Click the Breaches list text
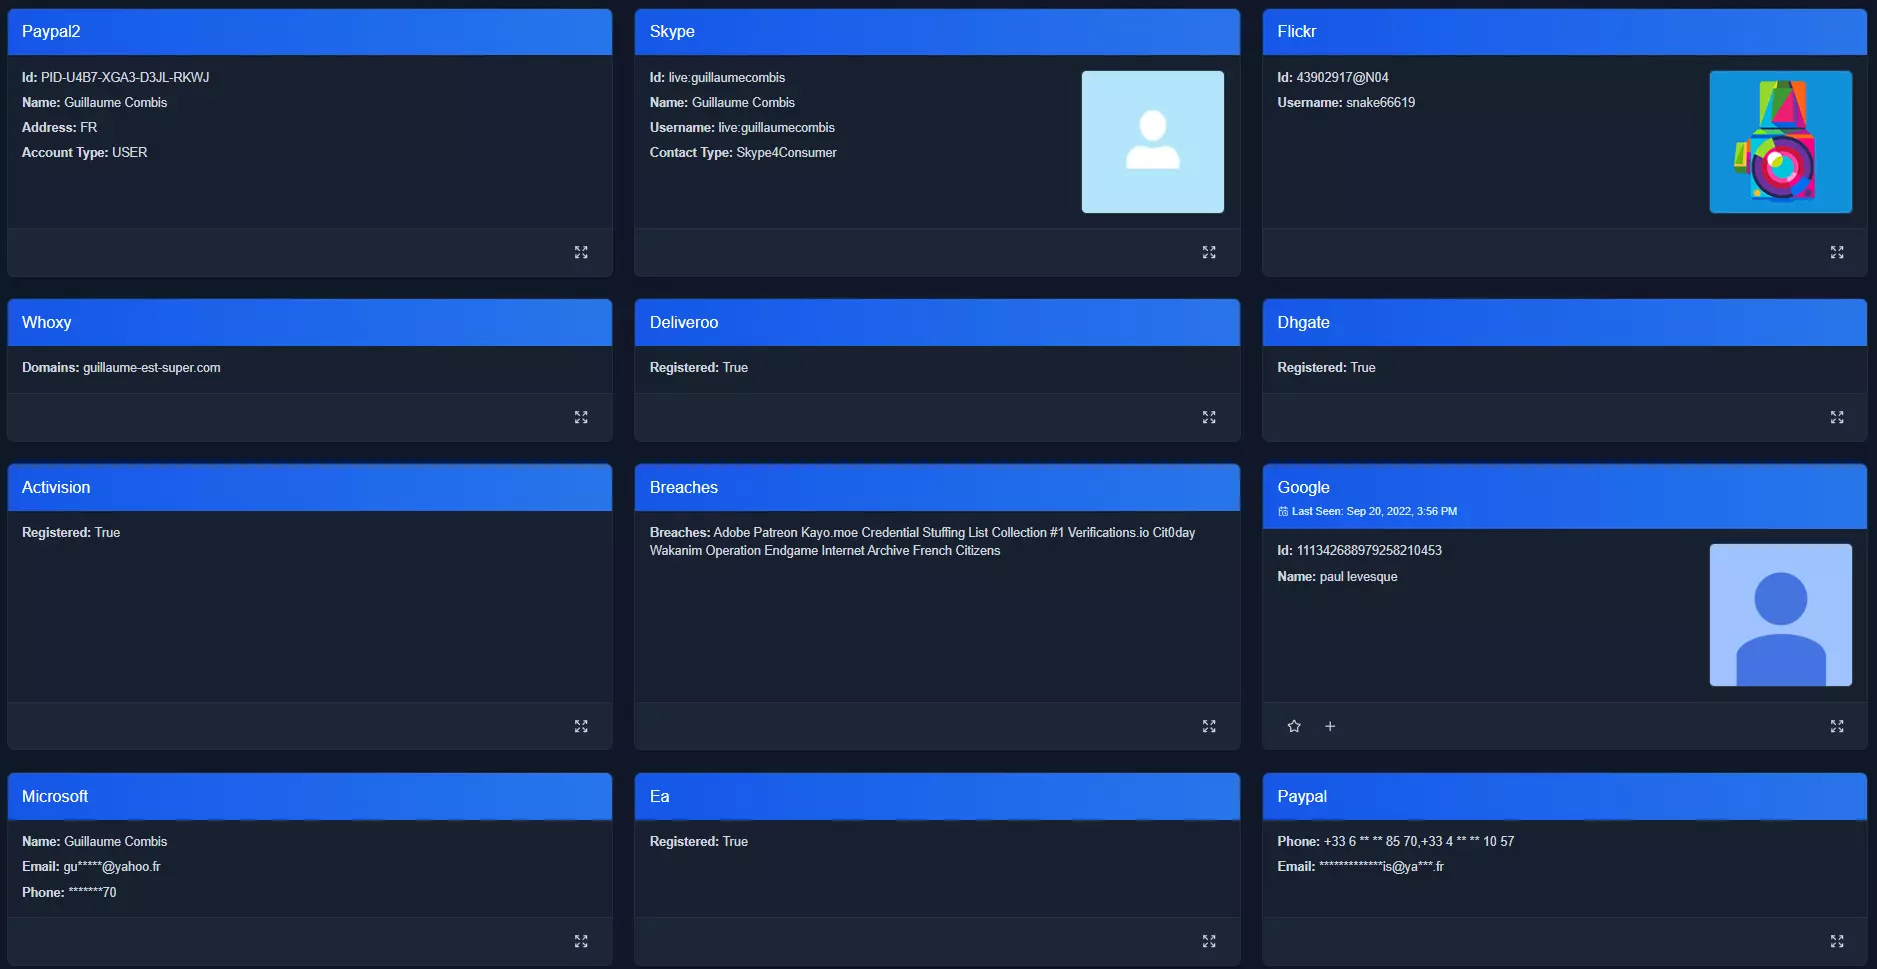Viewport: 1877px width, 969px height. [922, 541]
